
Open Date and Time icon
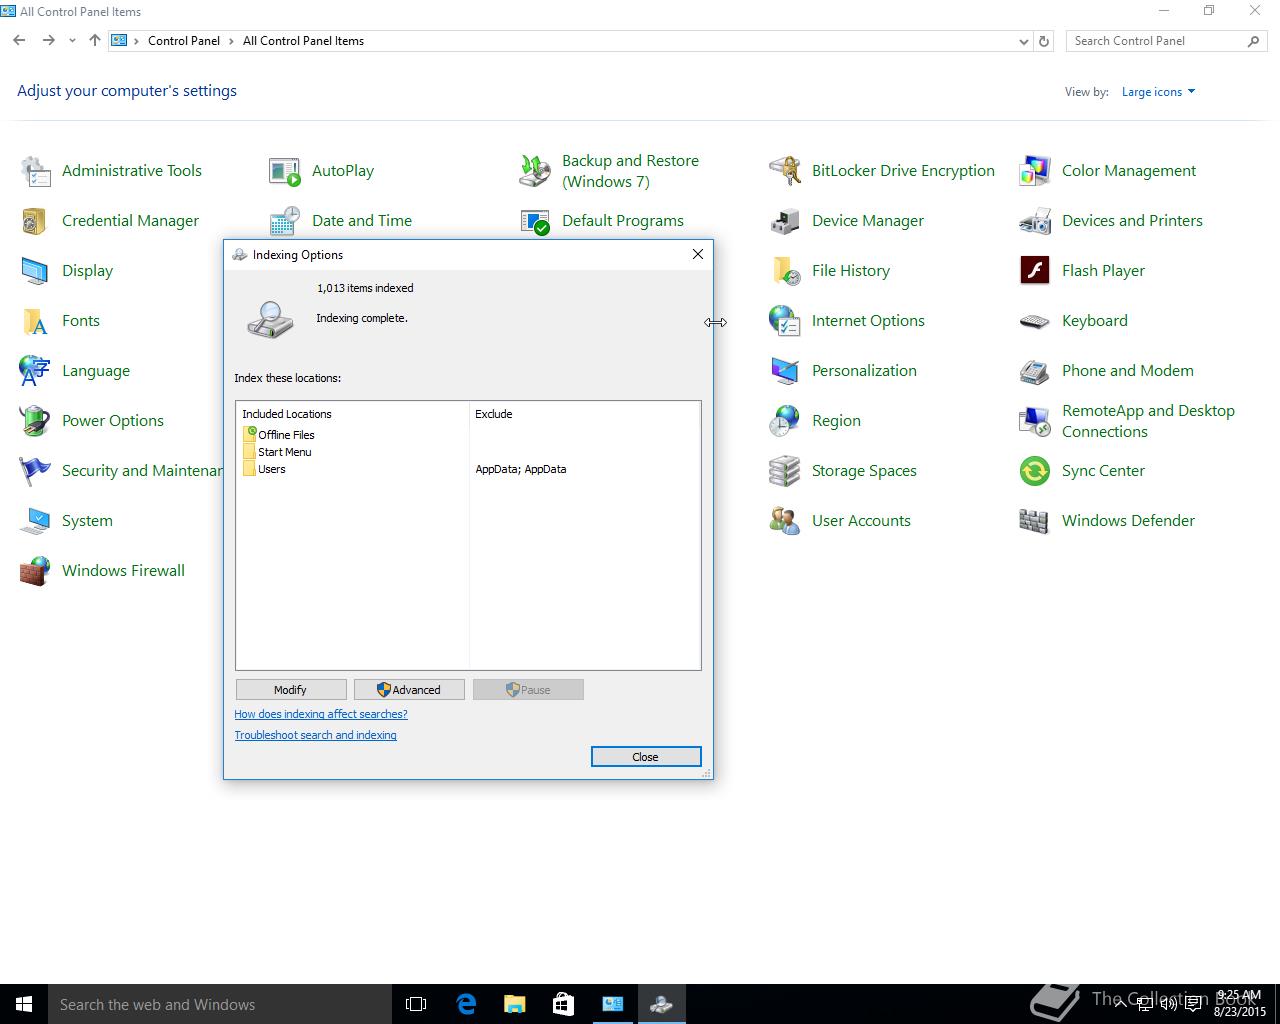(x=285, y=221)
